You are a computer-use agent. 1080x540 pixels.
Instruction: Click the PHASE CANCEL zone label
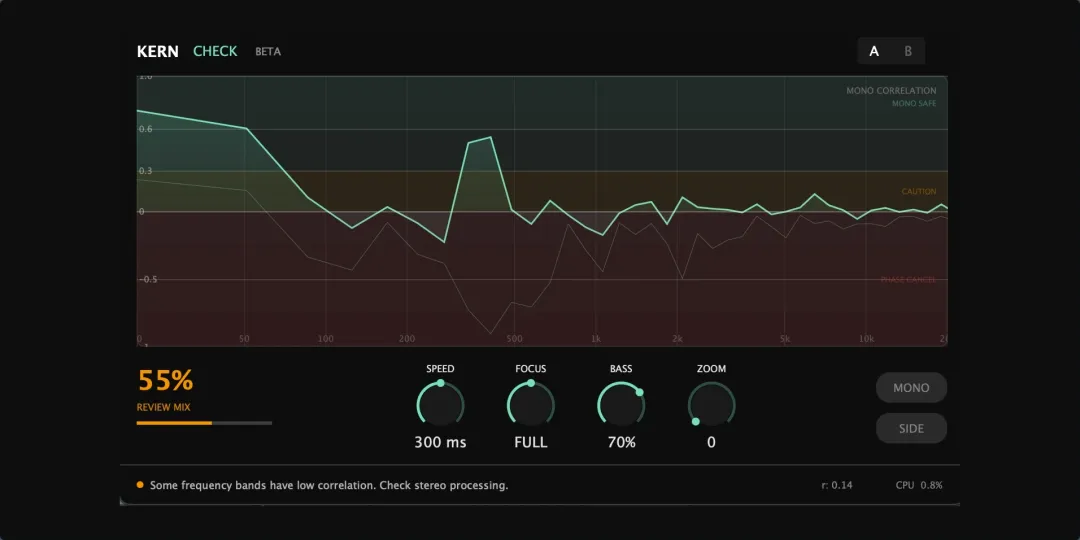coord(908,280)
